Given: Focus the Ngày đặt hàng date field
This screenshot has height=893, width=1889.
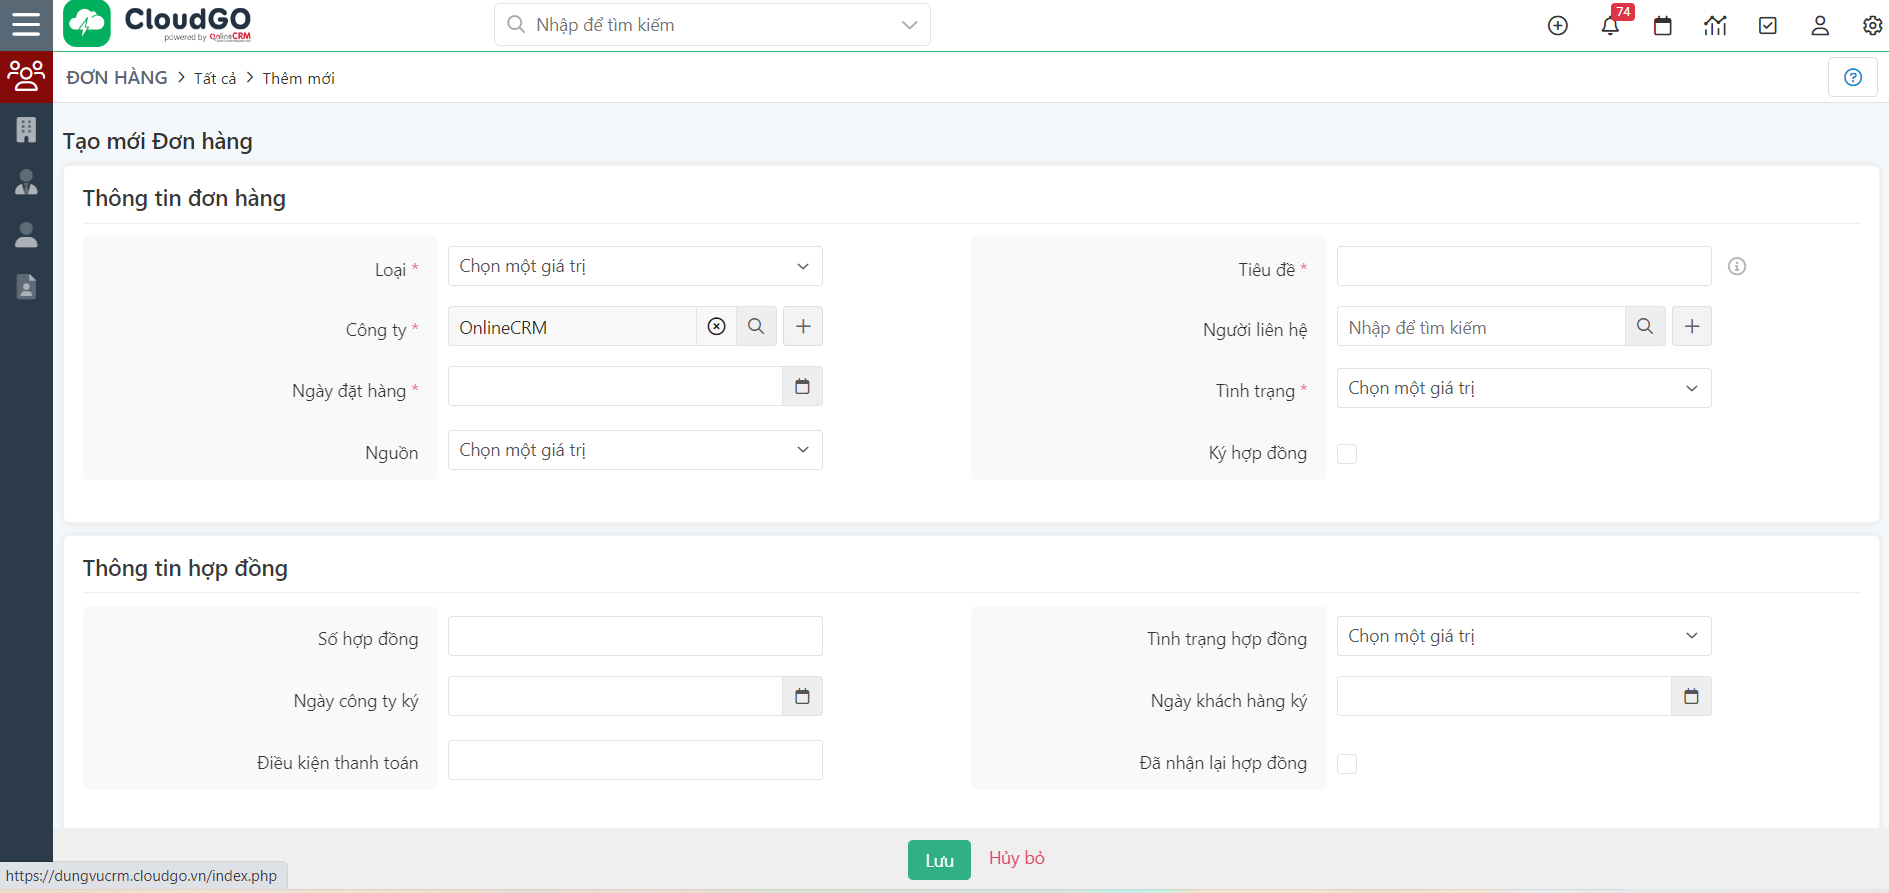Looking at the screenshot, I should pyautogui.click(x=615, y=386).
